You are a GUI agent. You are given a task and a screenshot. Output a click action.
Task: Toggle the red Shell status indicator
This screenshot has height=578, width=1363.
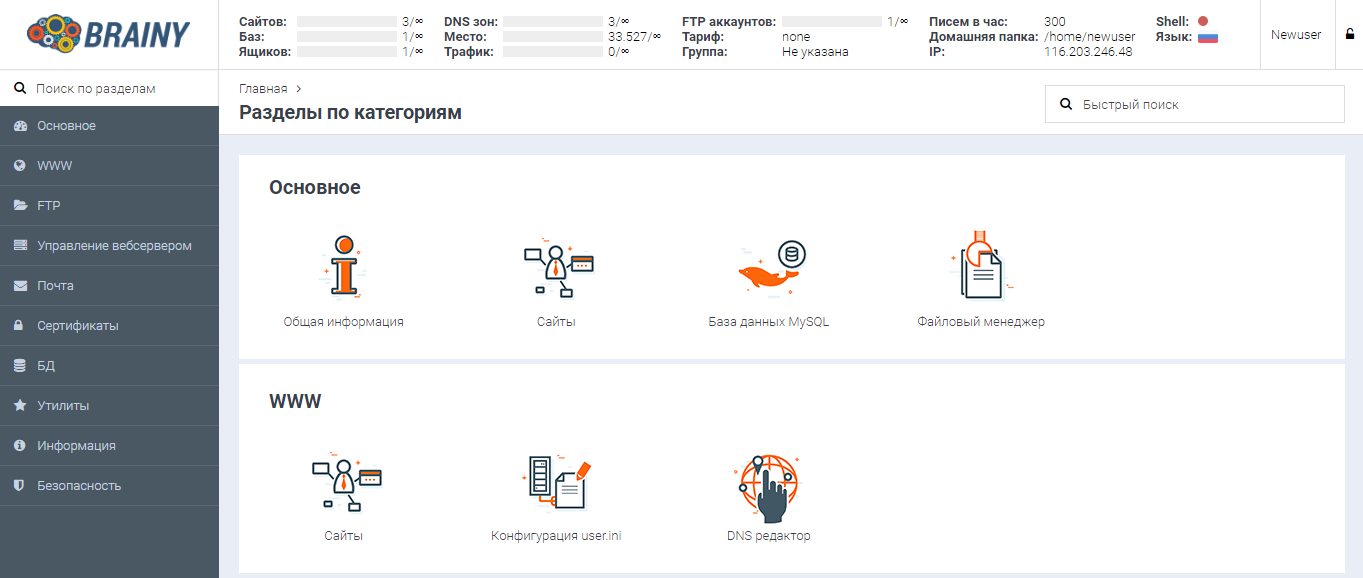(1203, 21)
